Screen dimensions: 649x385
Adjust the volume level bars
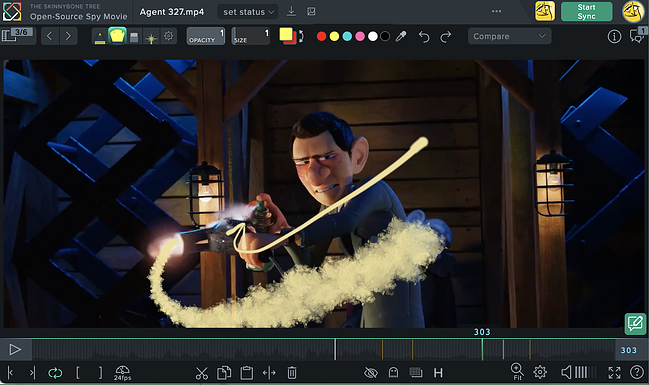coord(586,372)
